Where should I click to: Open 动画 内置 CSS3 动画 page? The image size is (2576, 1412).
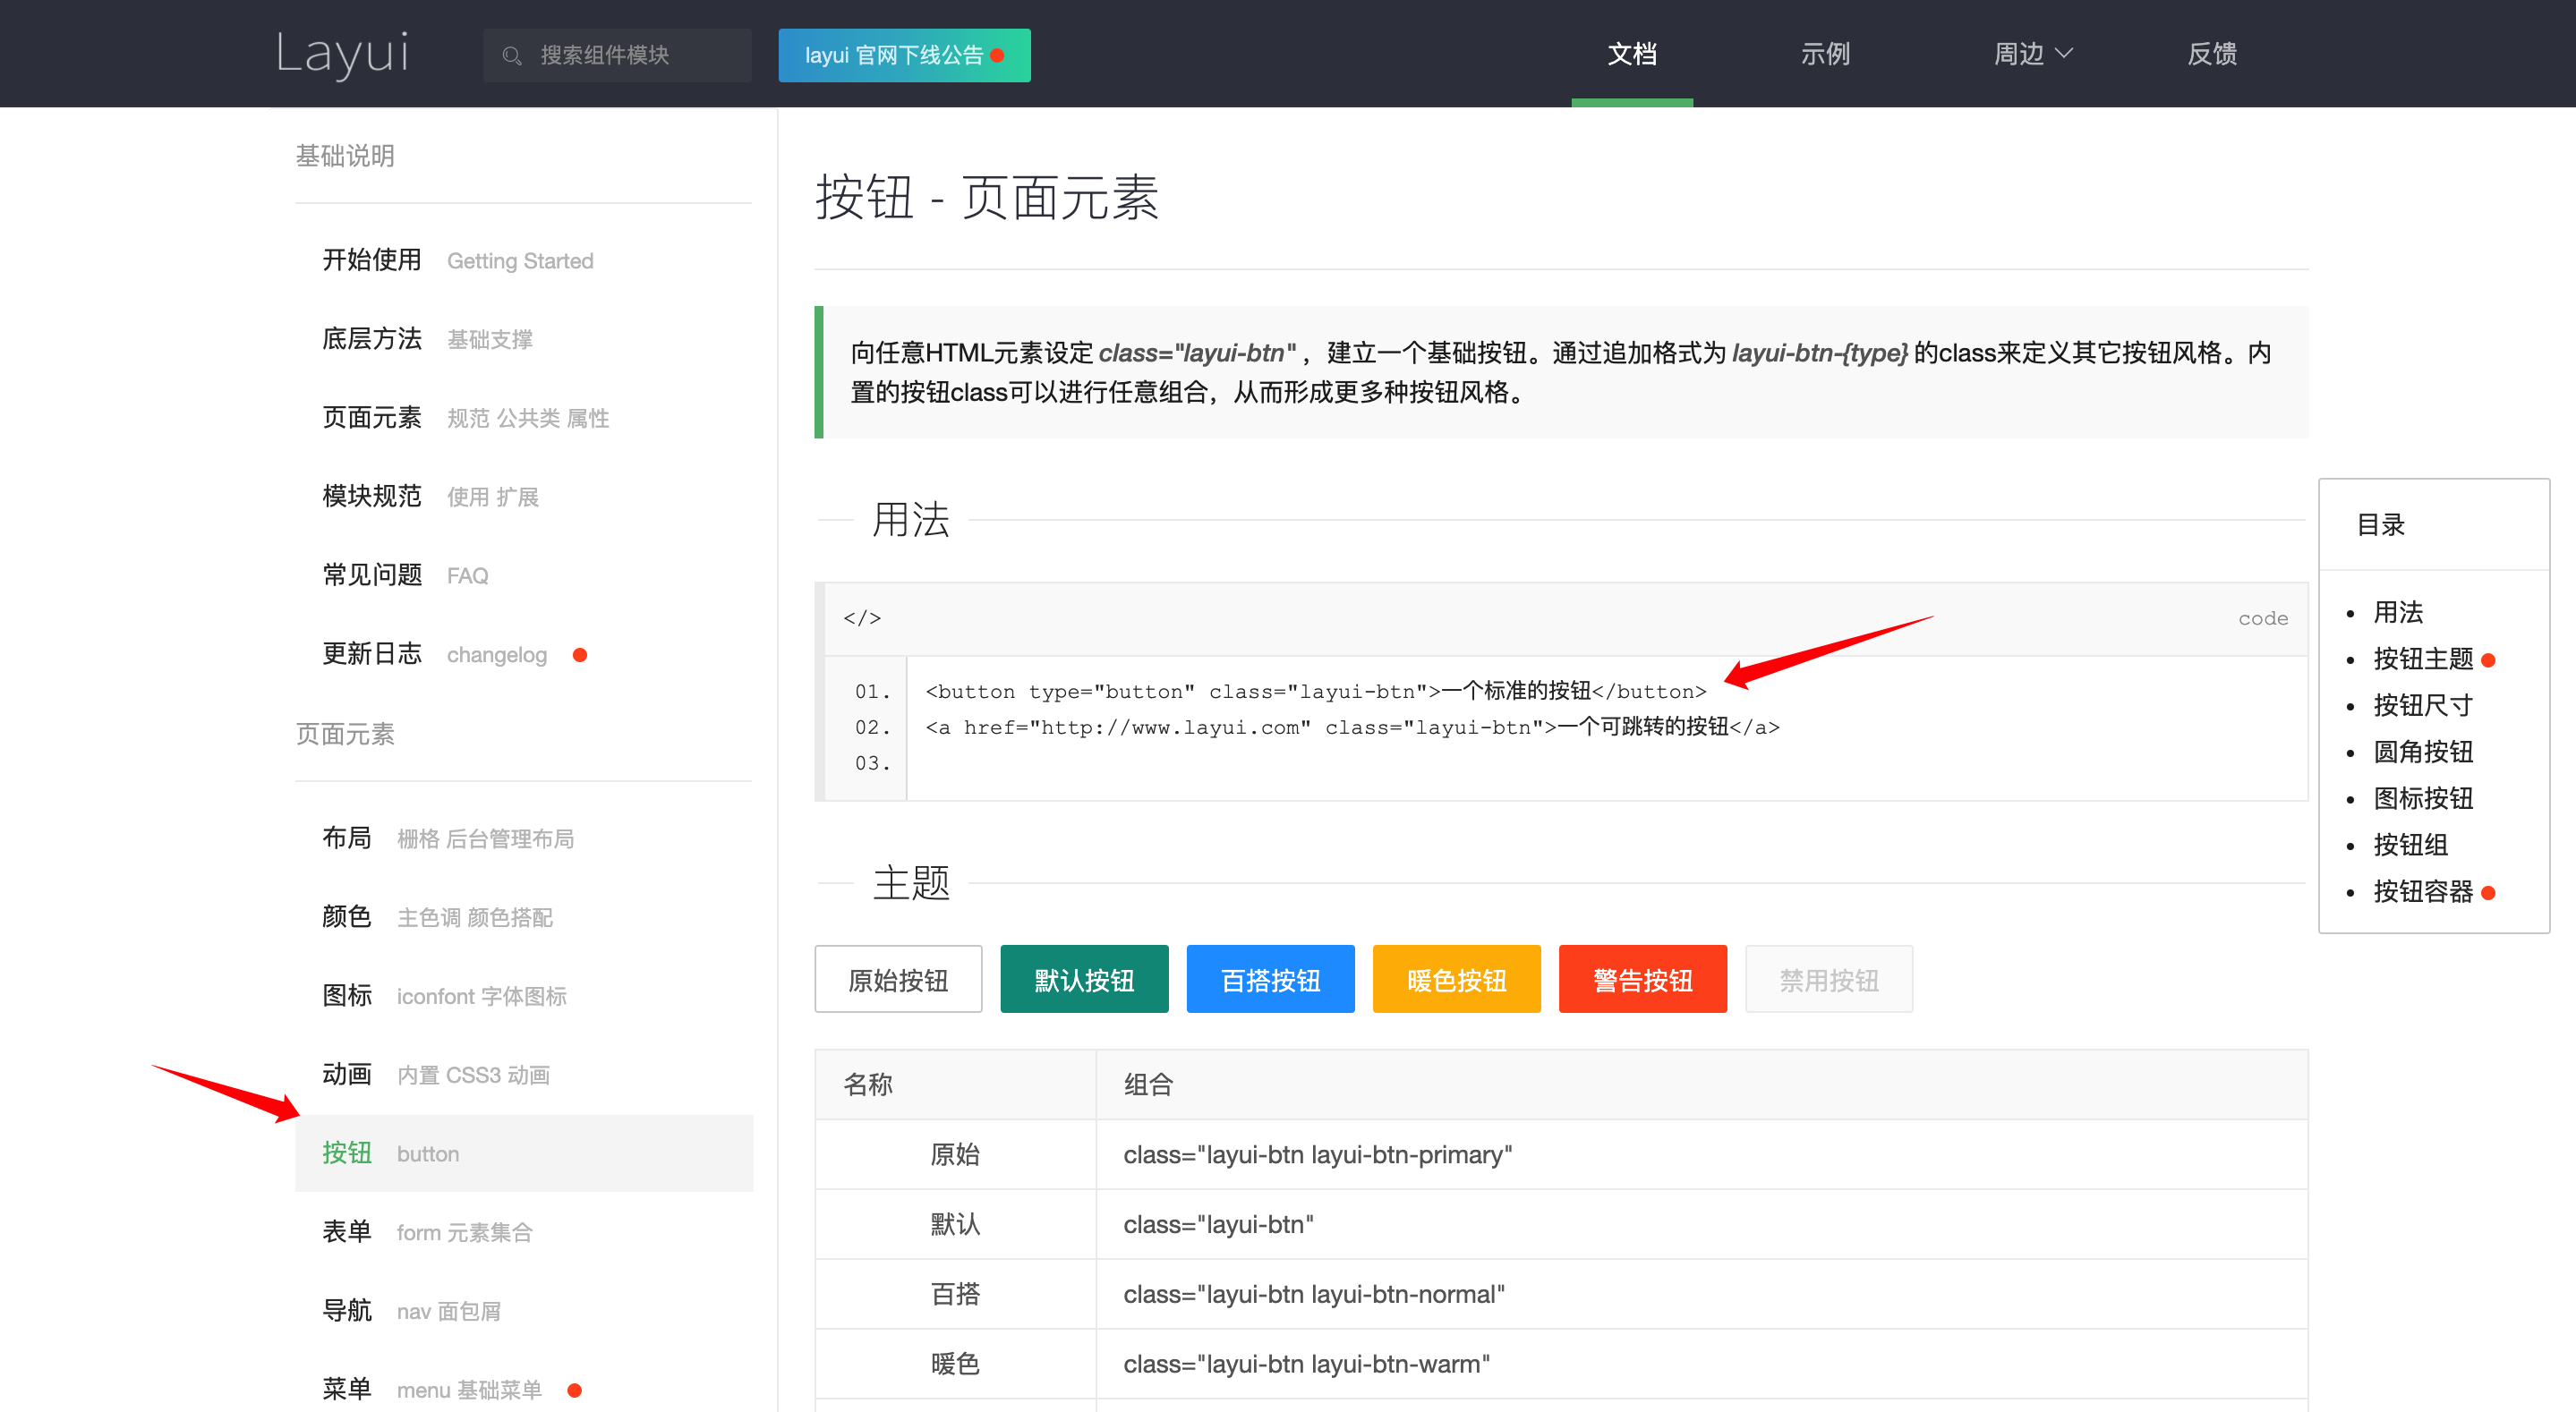(x=523, y=1075)
